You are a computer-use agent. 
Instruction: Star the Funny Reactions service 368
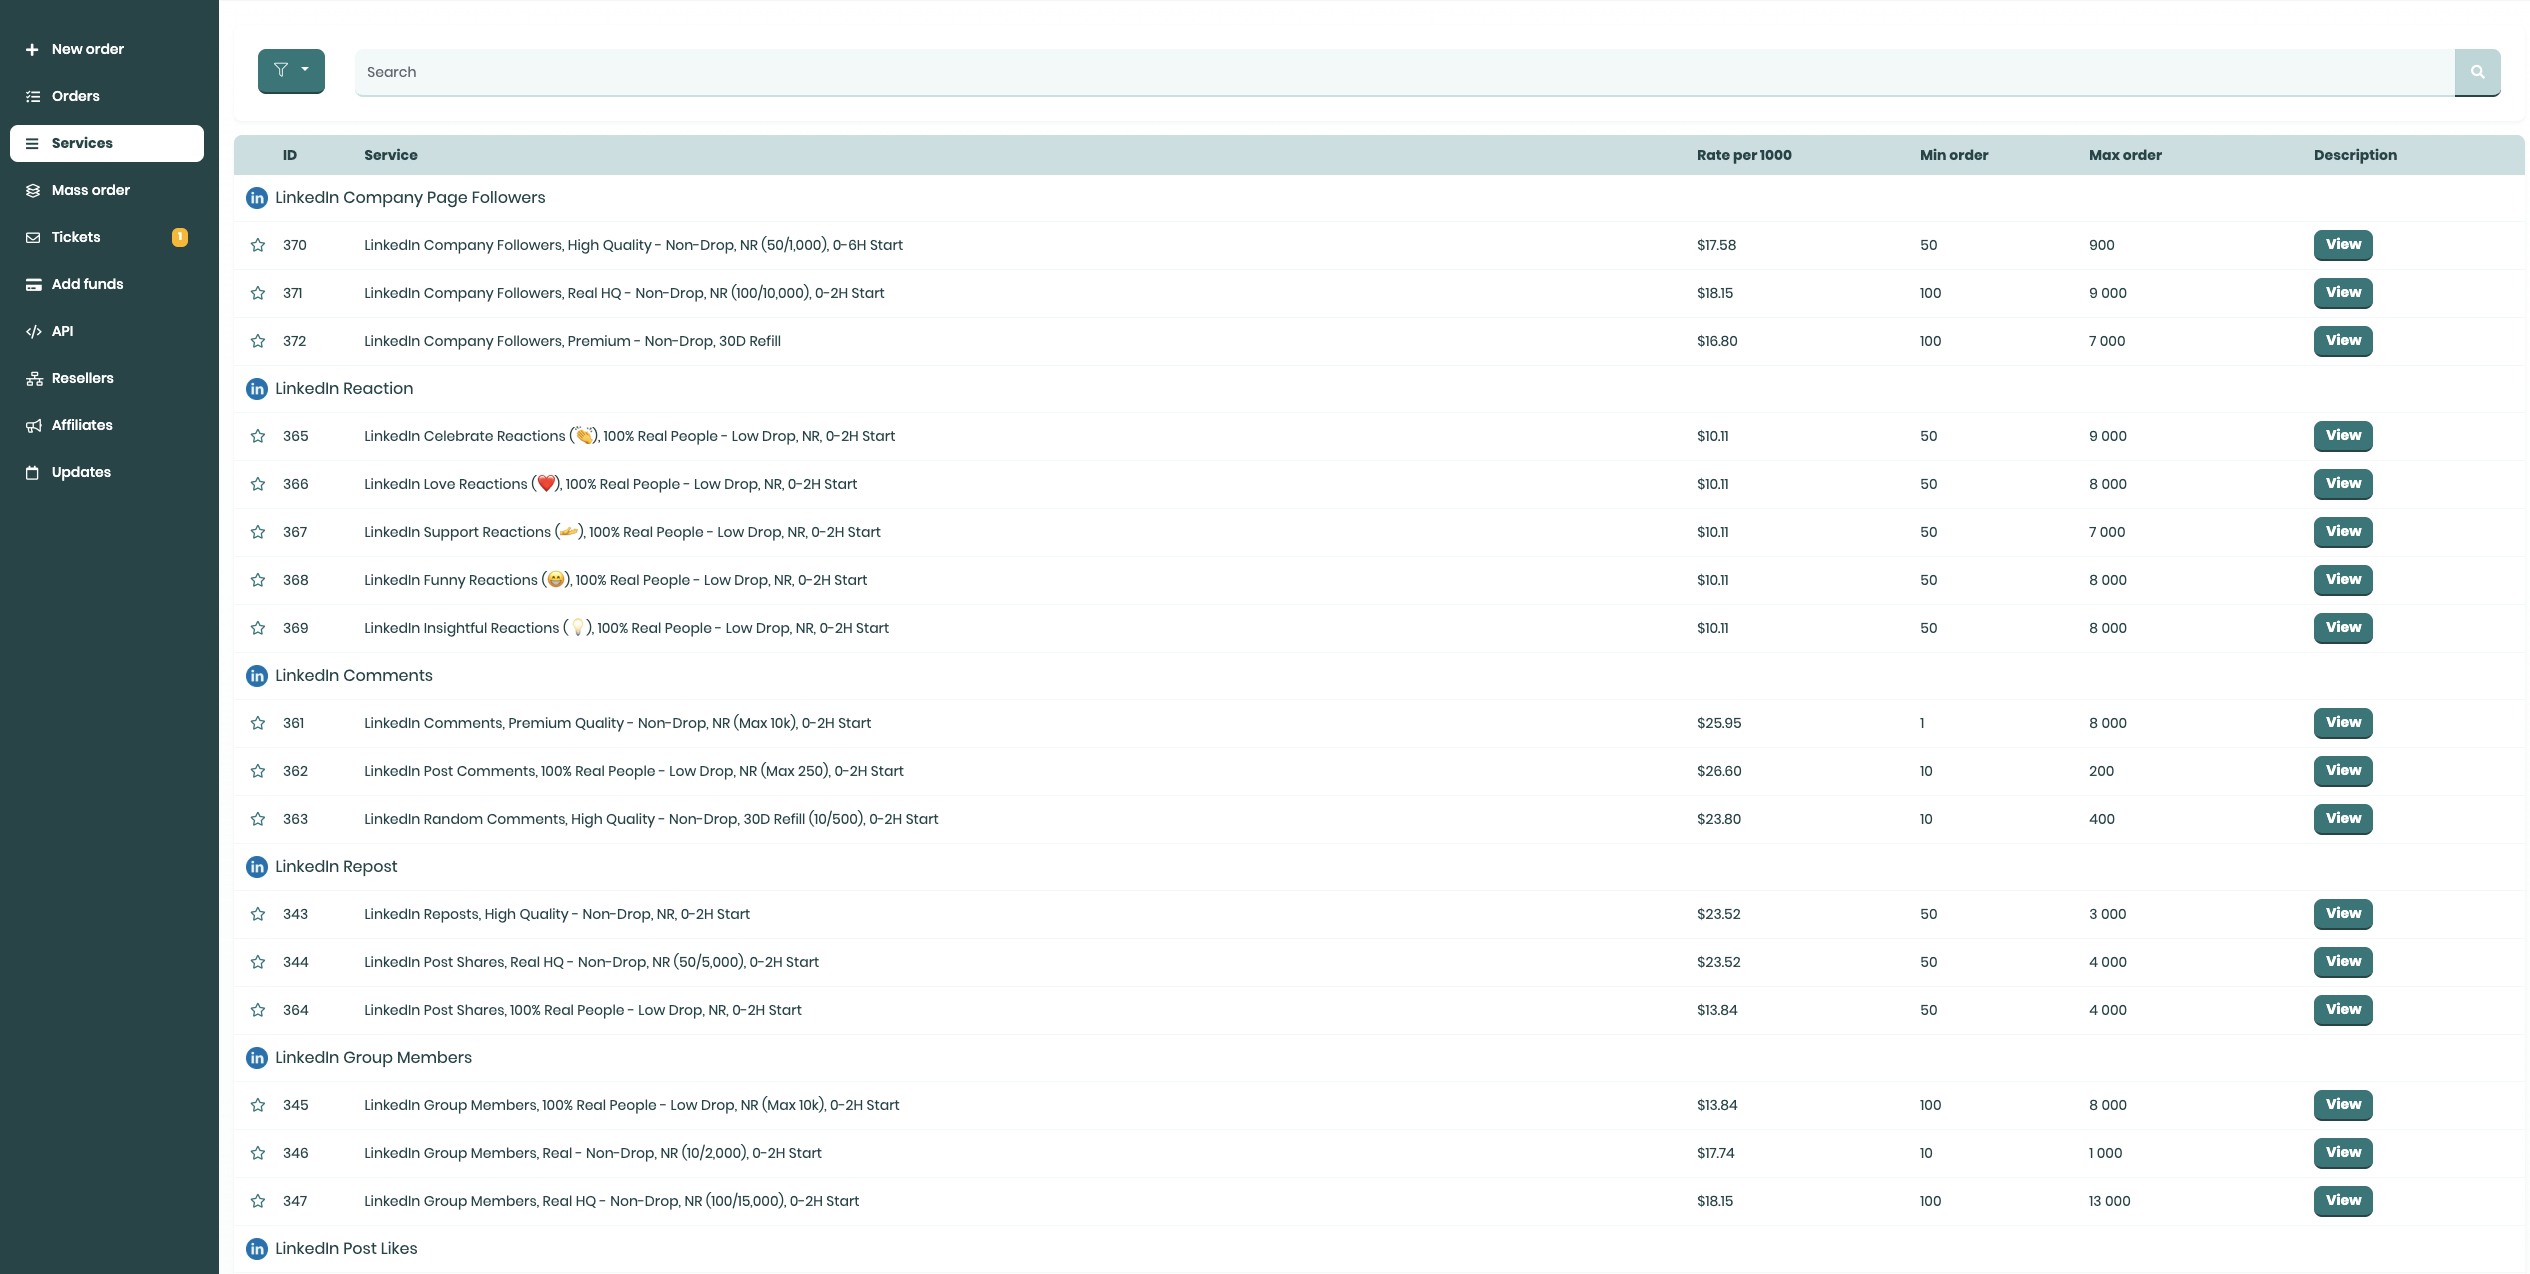(x=258, y=580)
